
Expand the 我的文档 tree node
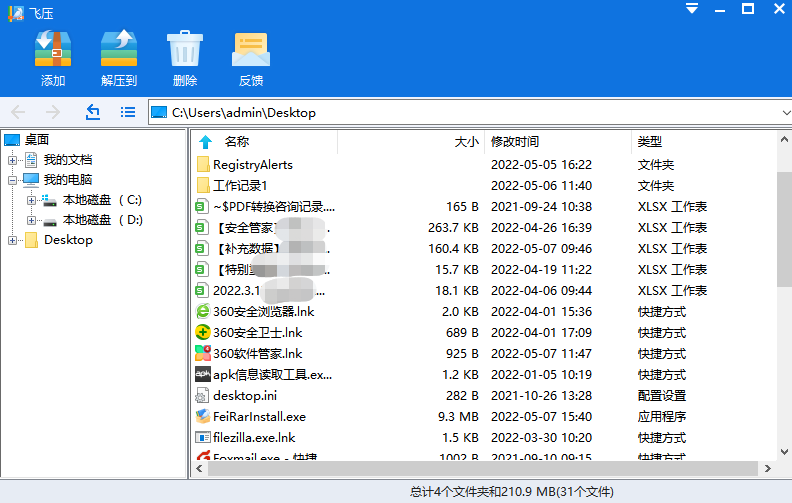(12, 160)
